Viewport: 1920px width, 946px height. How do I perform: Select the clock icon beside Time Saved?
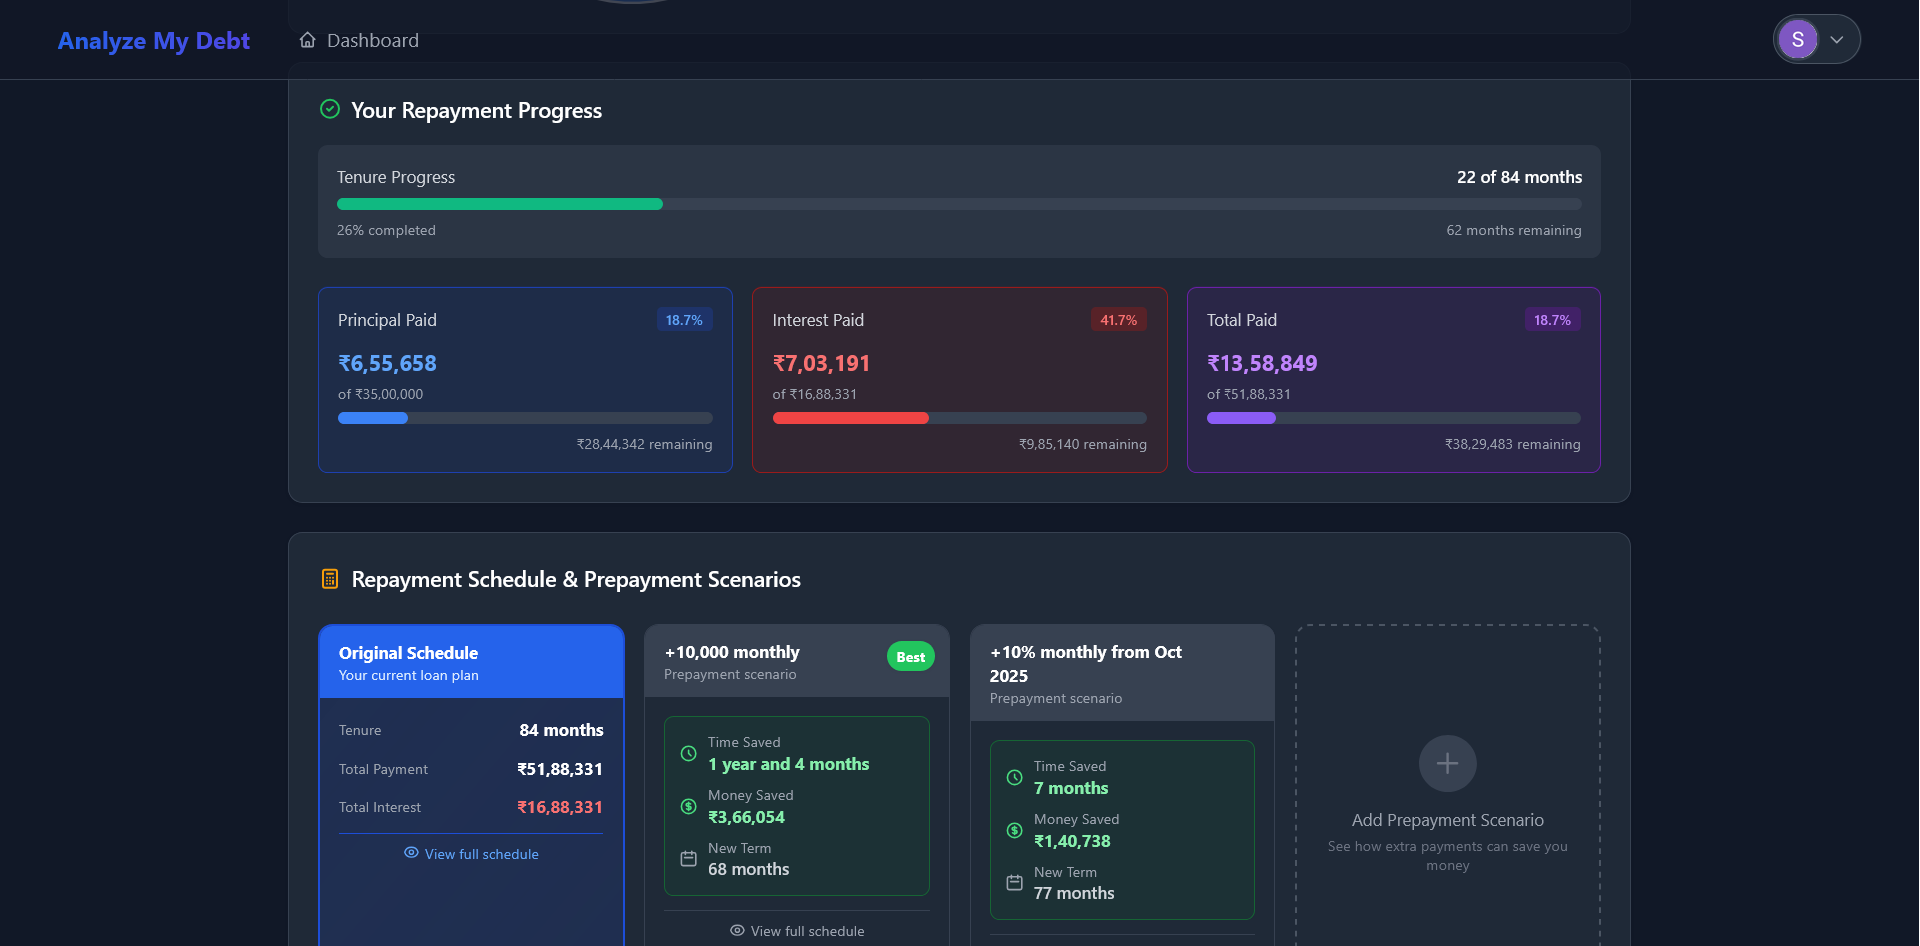tap(687, 754)
